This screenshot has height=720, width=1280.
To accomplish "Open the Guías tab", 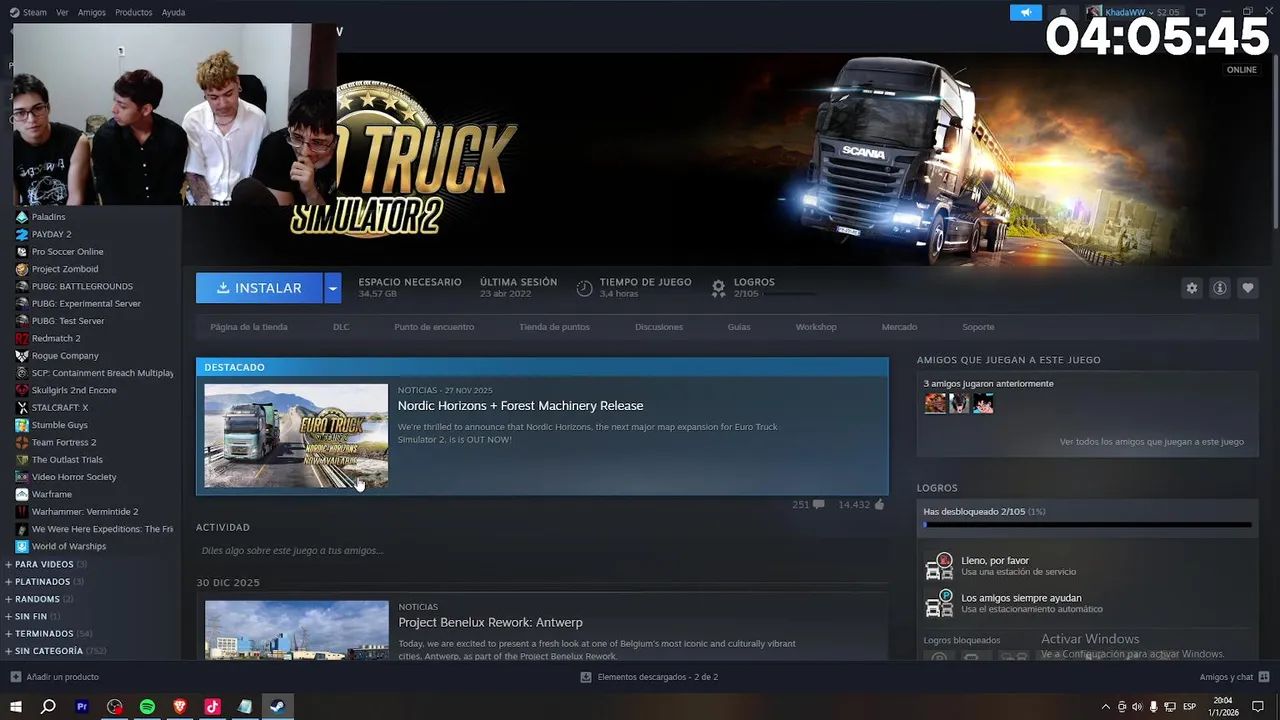I will pyautogui.click(x=739, y=327).
